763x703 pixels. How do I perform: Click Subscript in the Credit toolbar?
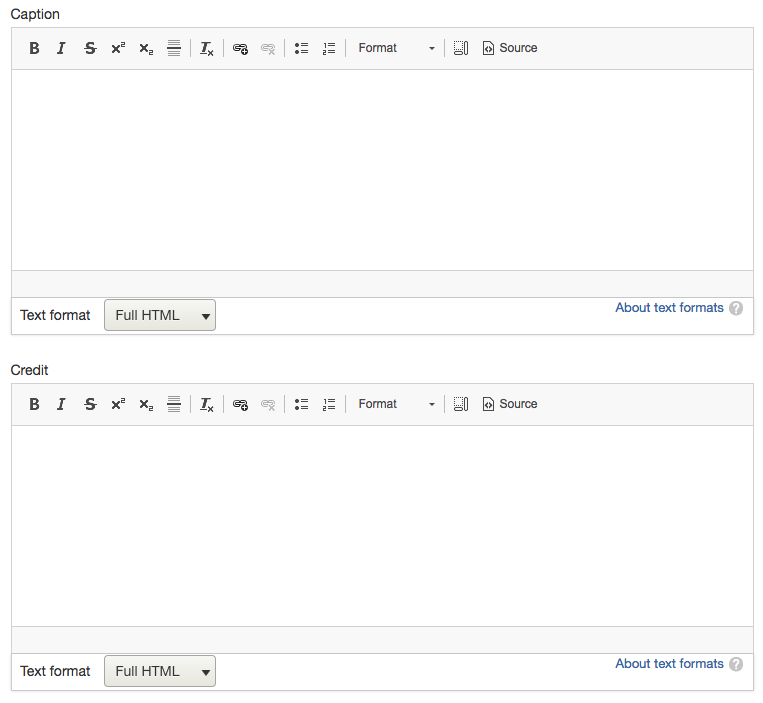click(146, 404)
